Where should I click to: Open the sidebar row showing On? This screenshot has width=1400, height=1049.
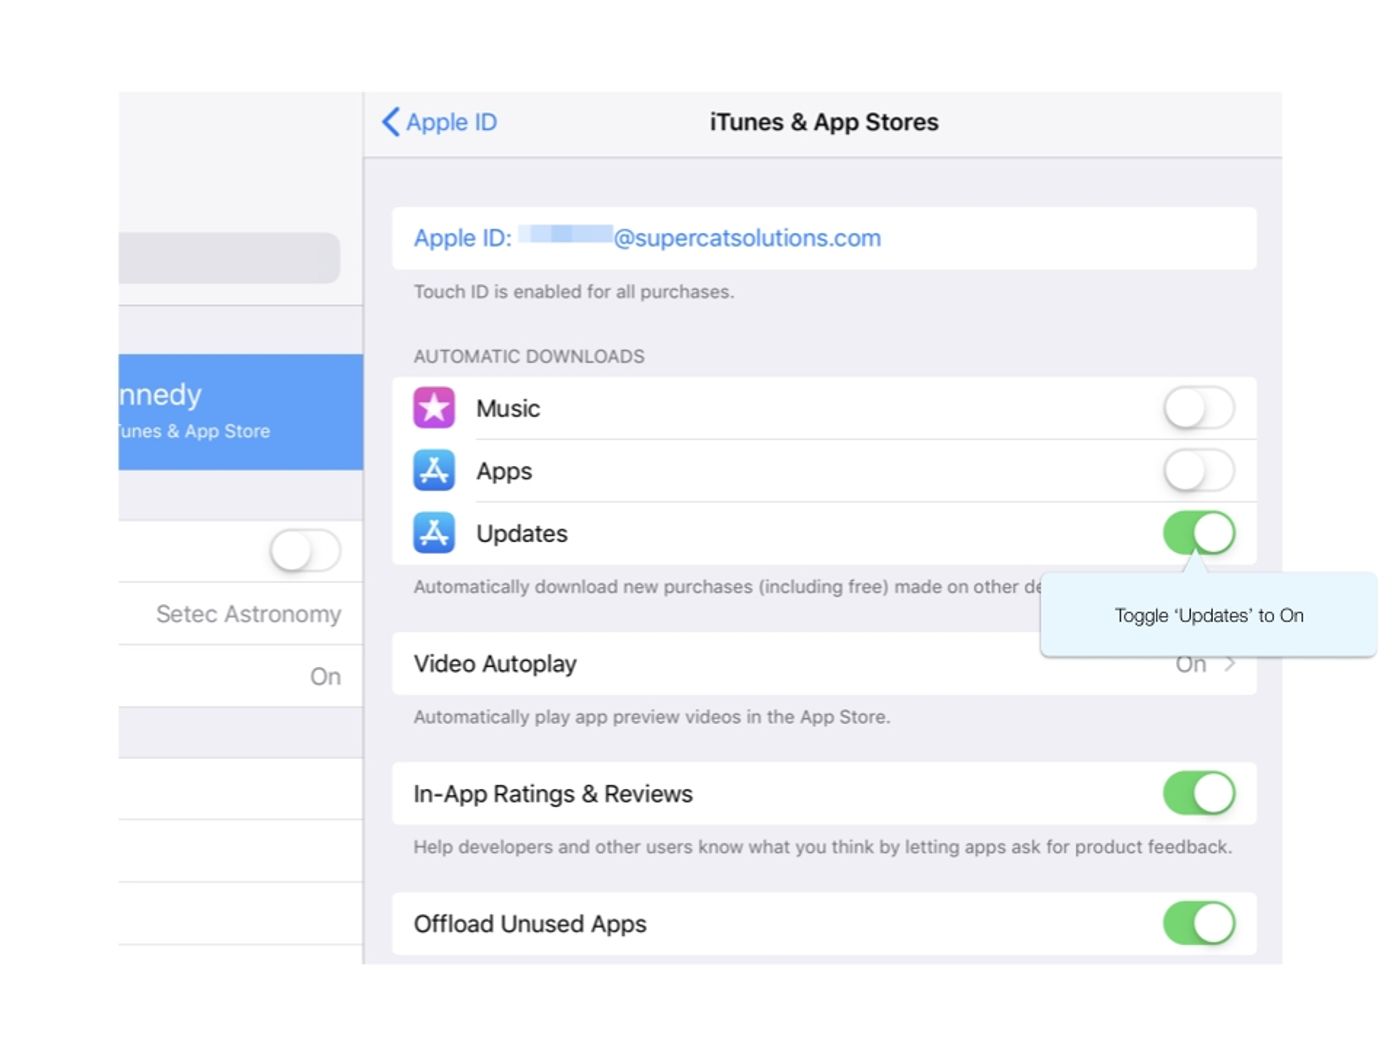pyautogui.click(x=240, y=677)
